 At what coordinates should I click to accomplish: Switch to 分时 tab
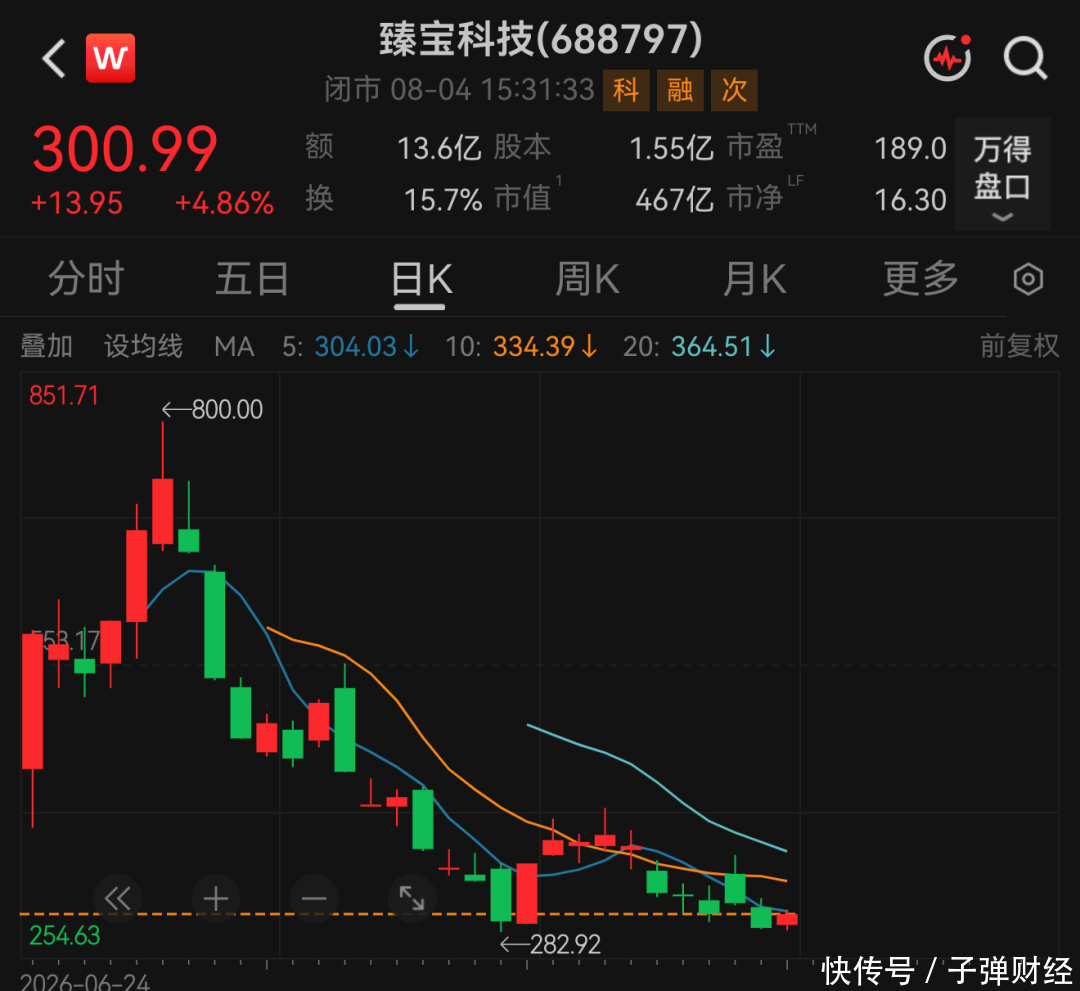point(86,279)
